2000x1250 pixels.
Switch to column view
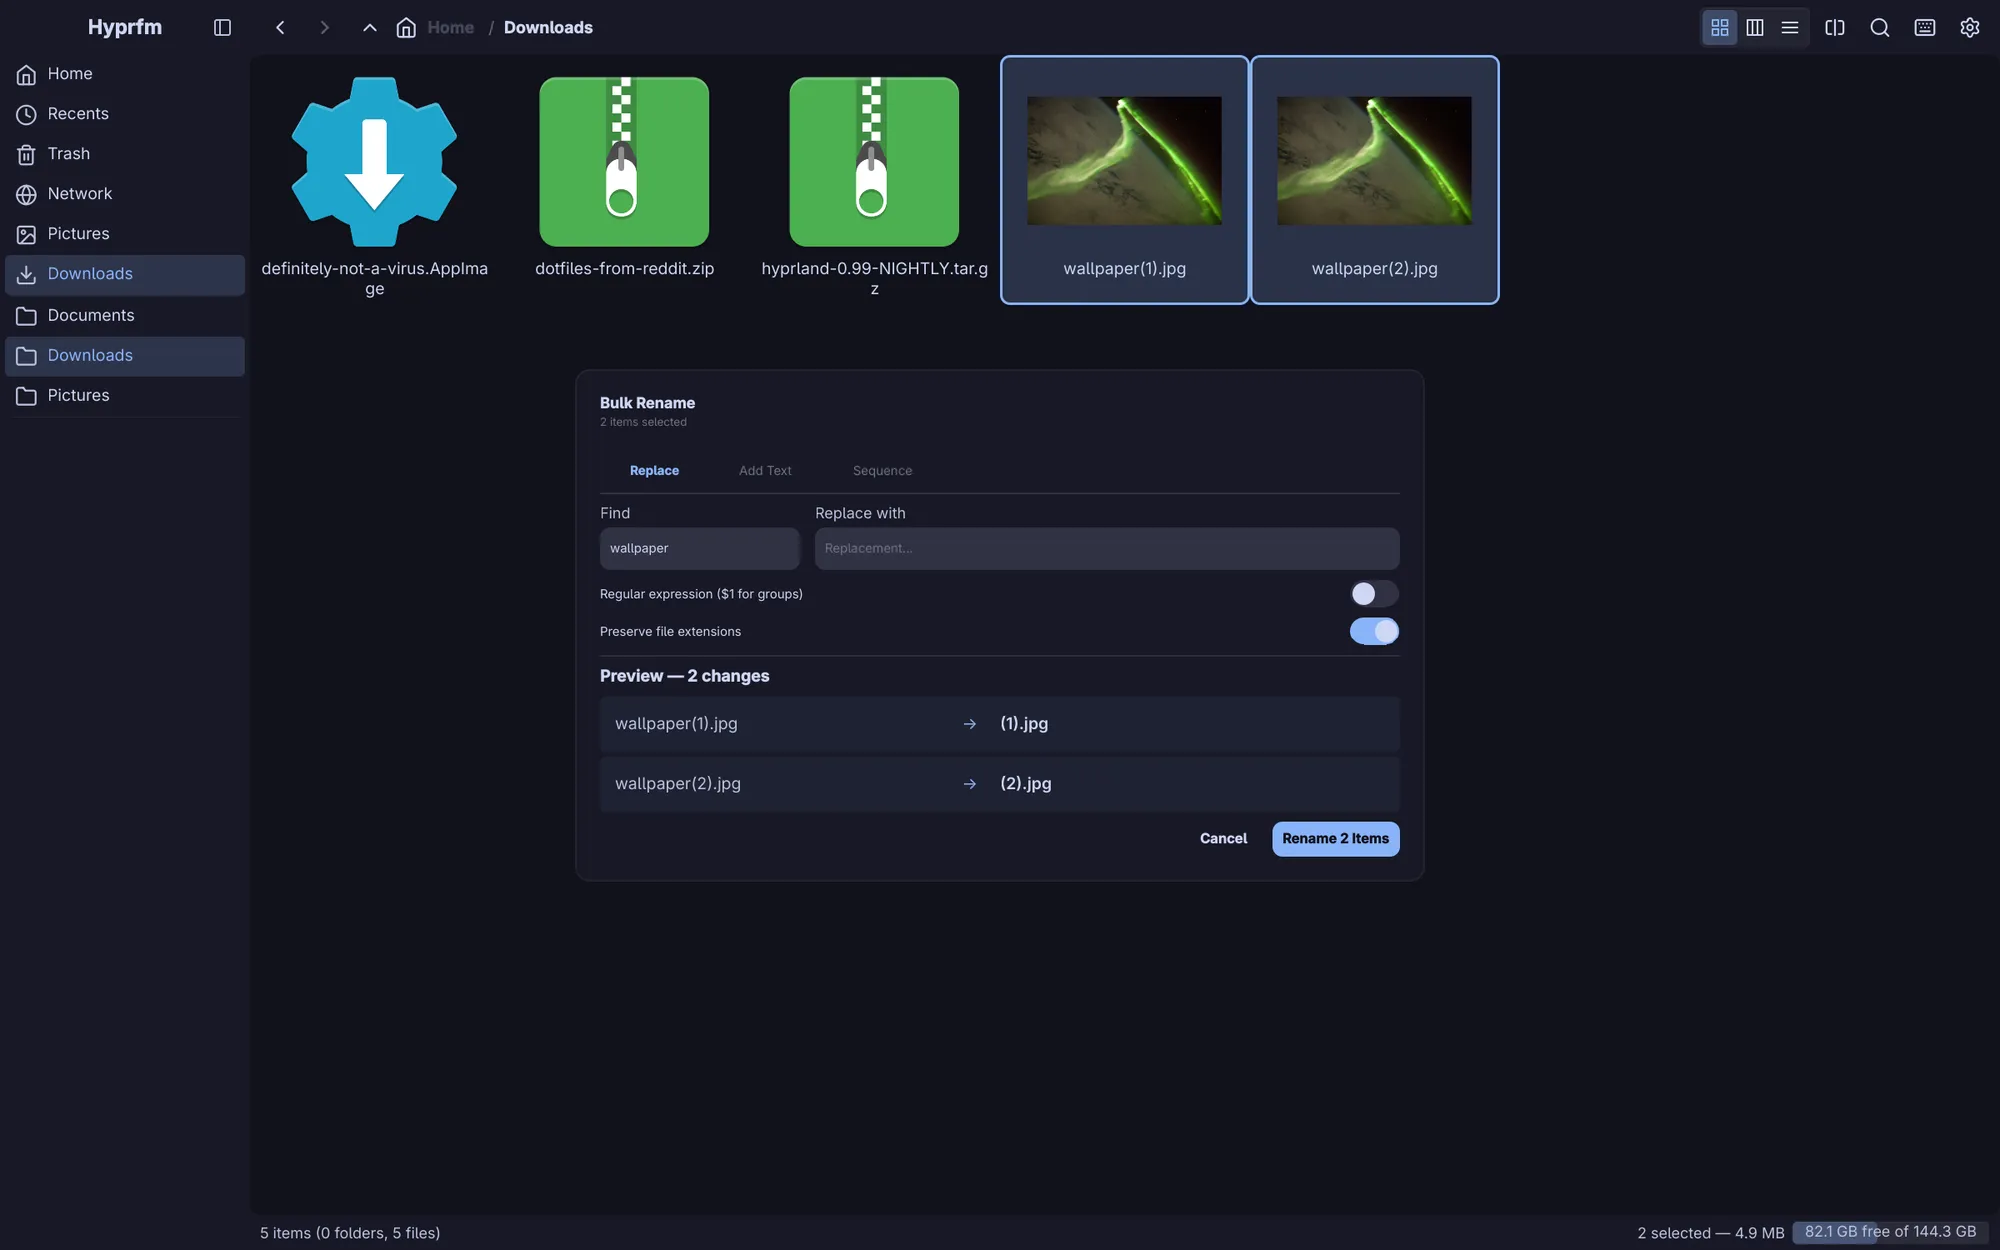pos(1754,27)
